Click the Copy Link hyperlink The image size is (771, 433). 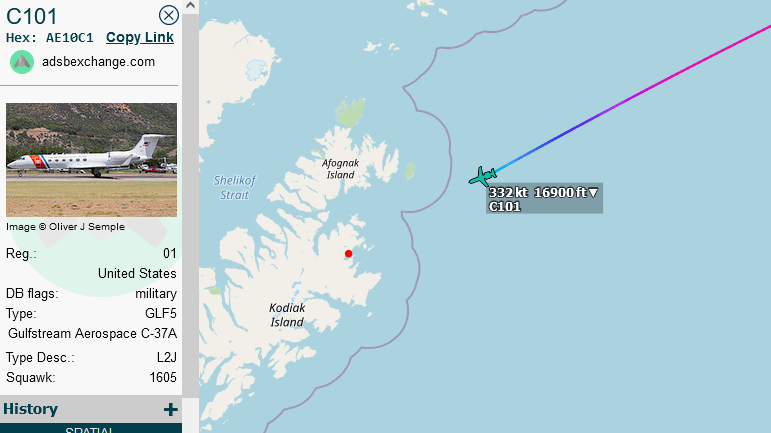(140, 37)
